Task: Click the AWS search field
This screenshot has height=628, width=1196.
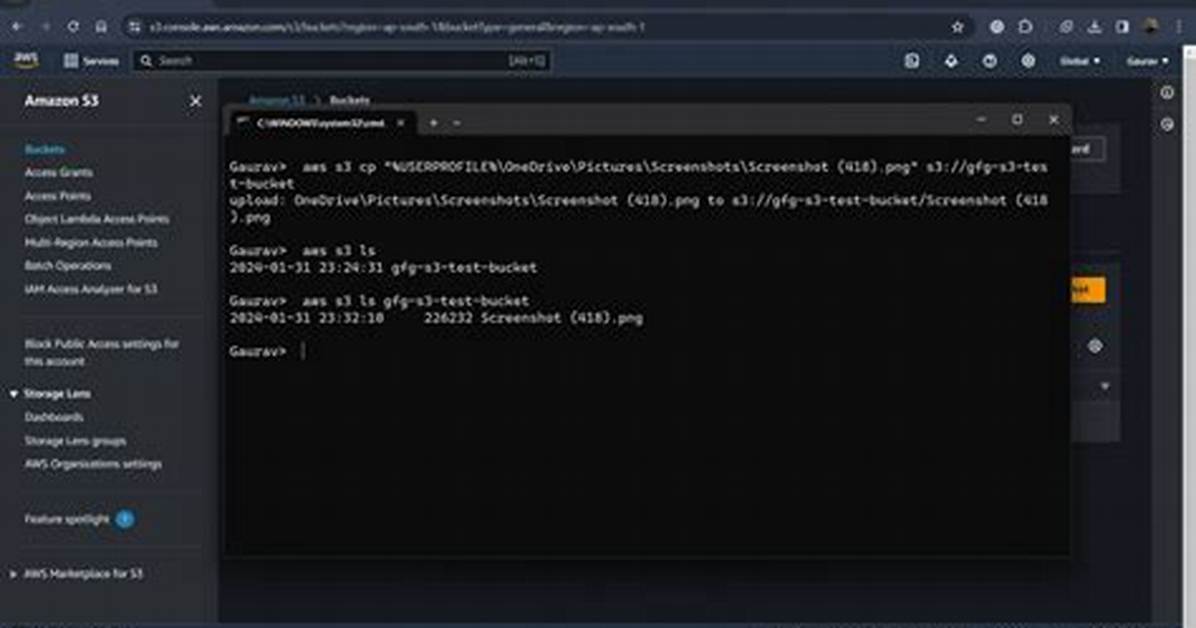Action: pyautogui.click(x=342, y=61)
